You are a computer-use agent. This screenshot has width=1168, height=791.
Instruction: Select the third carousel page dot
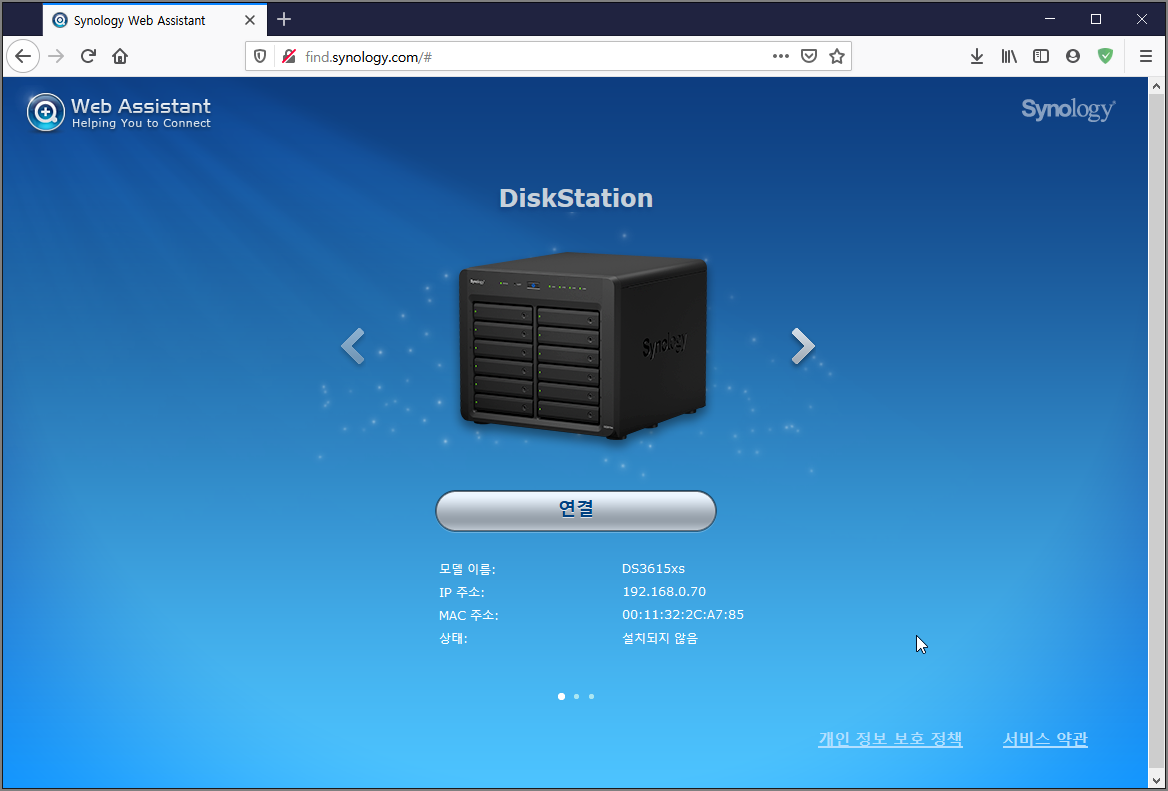point(591,696)
